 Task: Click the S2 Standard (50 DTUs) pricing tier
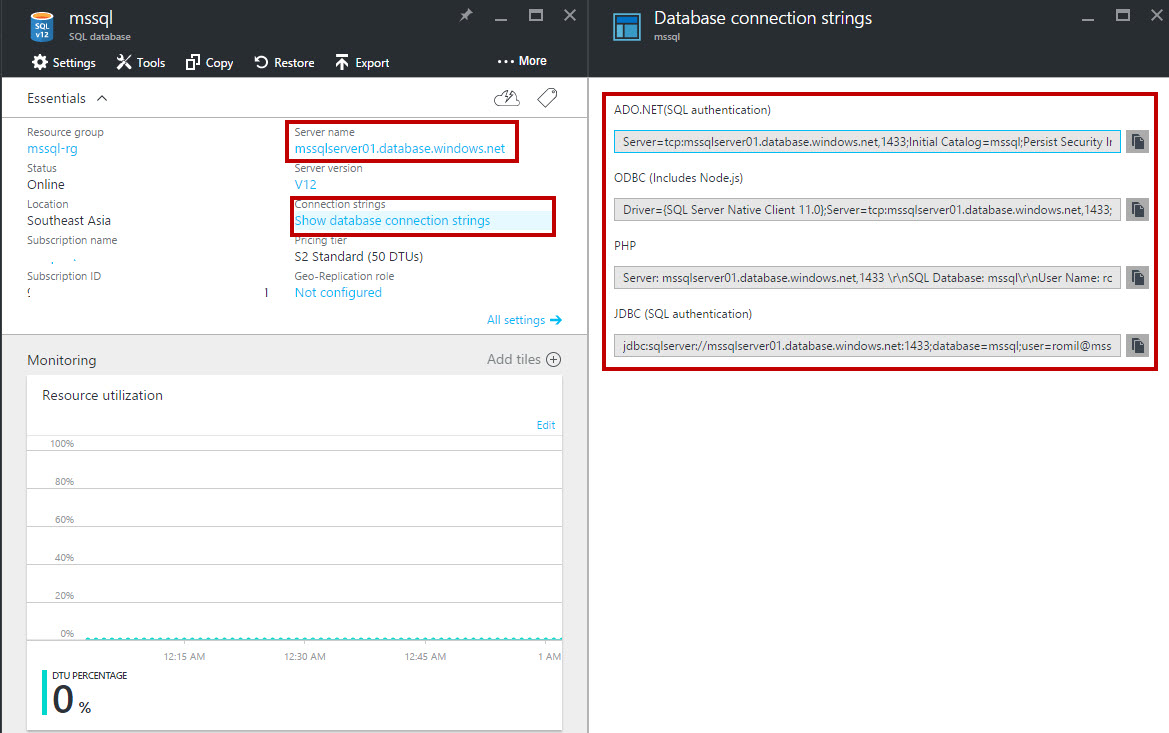[x=359, y=257]
